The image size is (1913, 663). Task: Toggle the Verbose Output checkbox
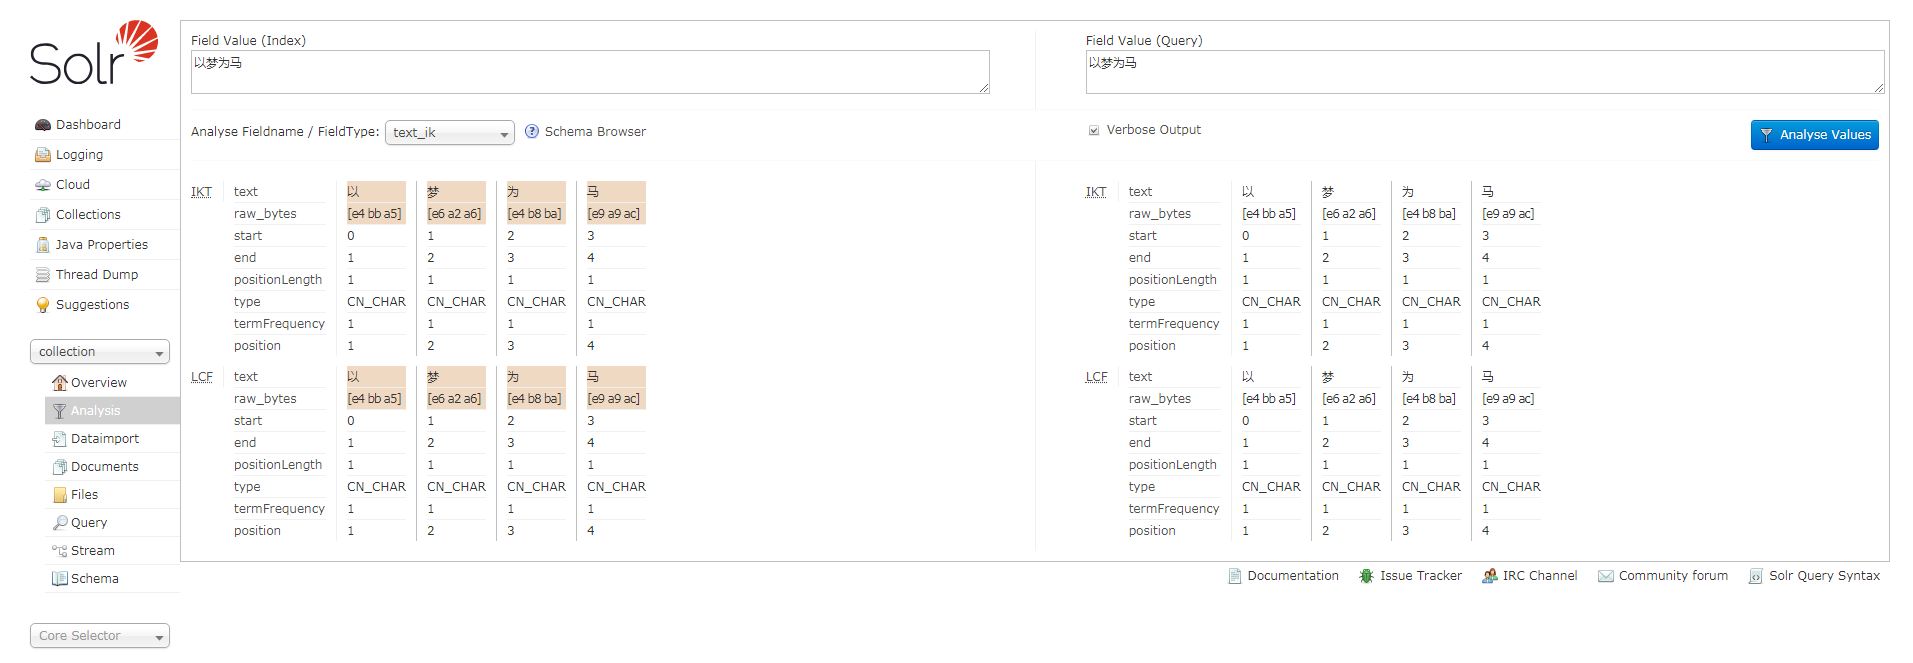click(1094, 130)
